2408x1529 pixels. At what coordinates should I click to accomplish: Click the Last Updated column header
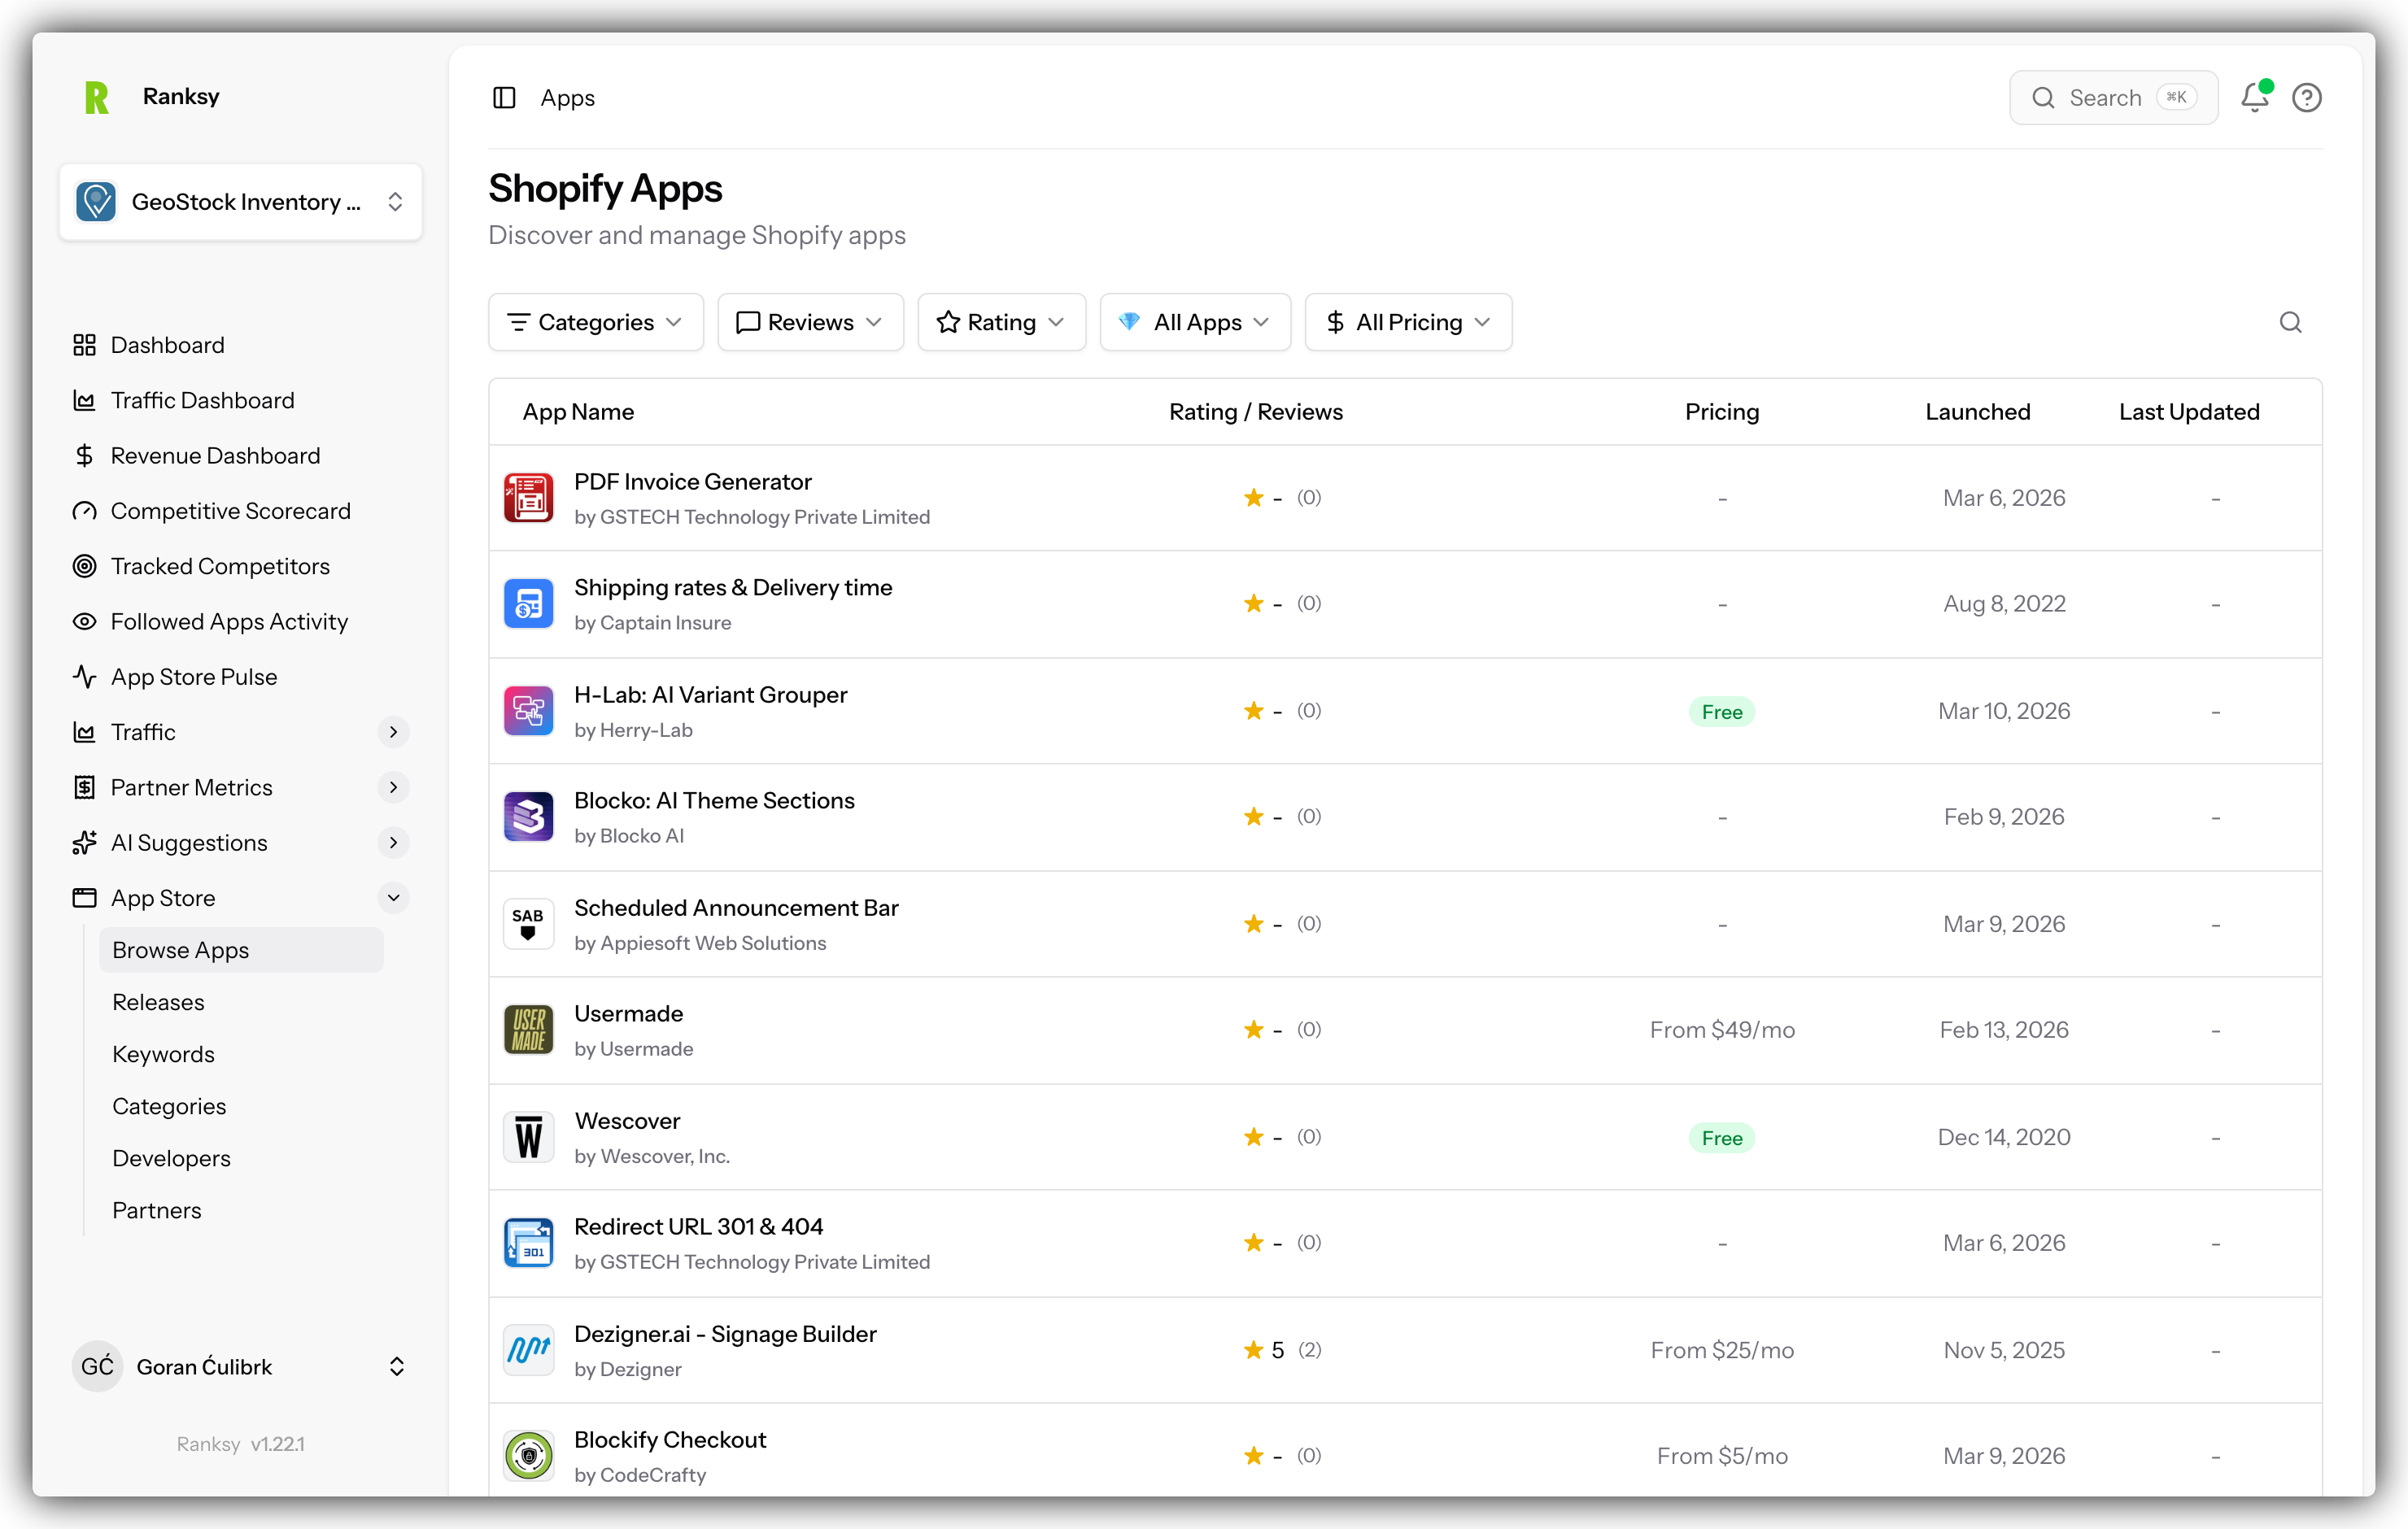[2189, 412]
